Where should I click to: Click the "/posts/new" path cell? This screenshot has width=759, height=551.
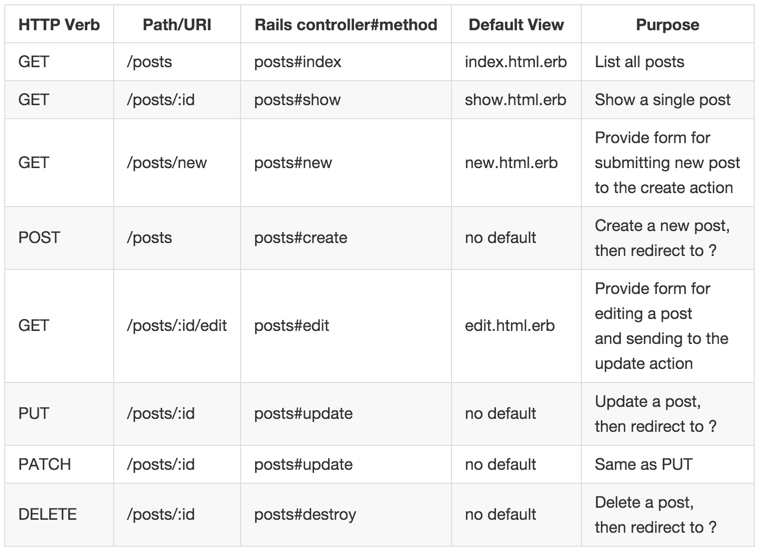pos(167,163)
